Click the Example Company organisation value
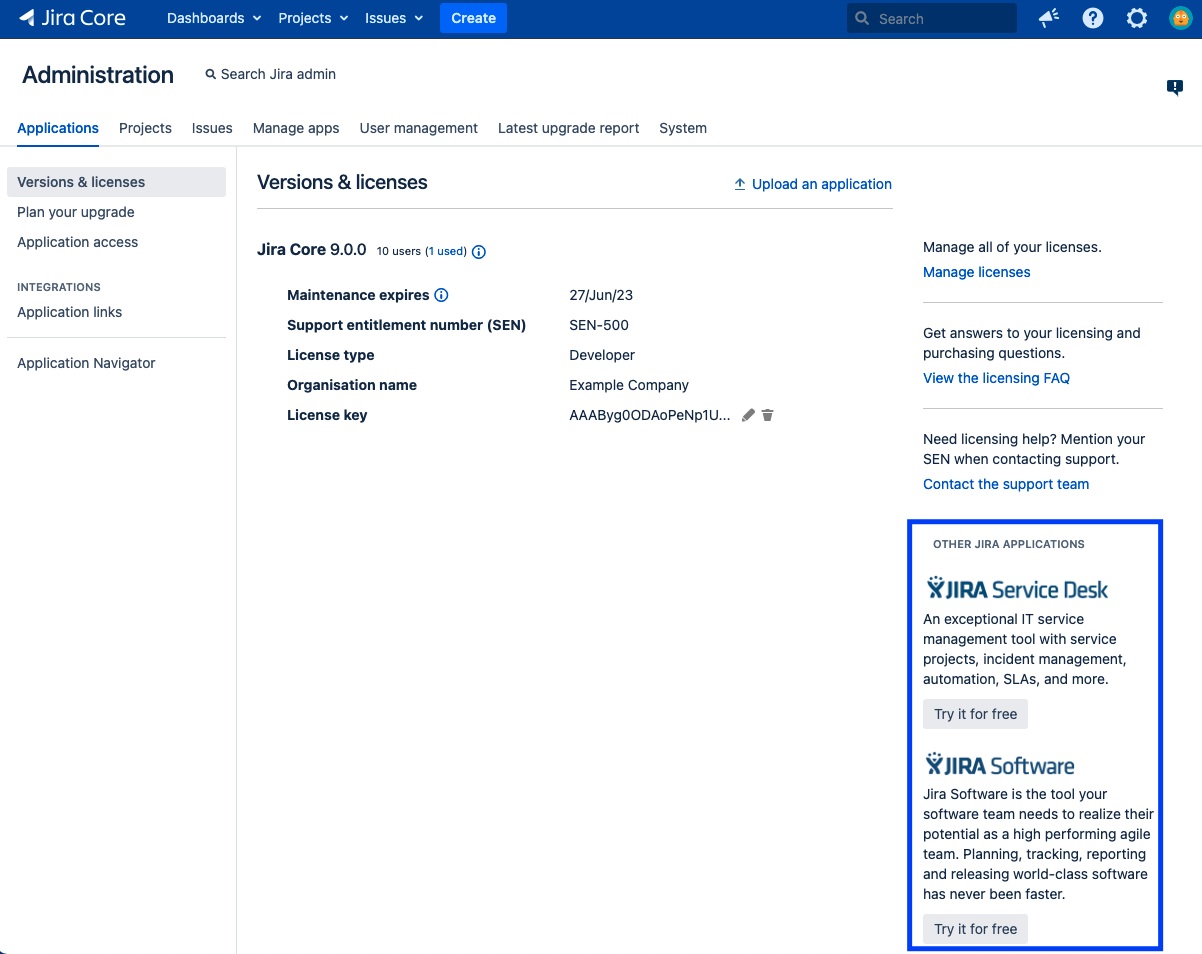This screenshot has height=954, width=1202. [x=629, y=385]
